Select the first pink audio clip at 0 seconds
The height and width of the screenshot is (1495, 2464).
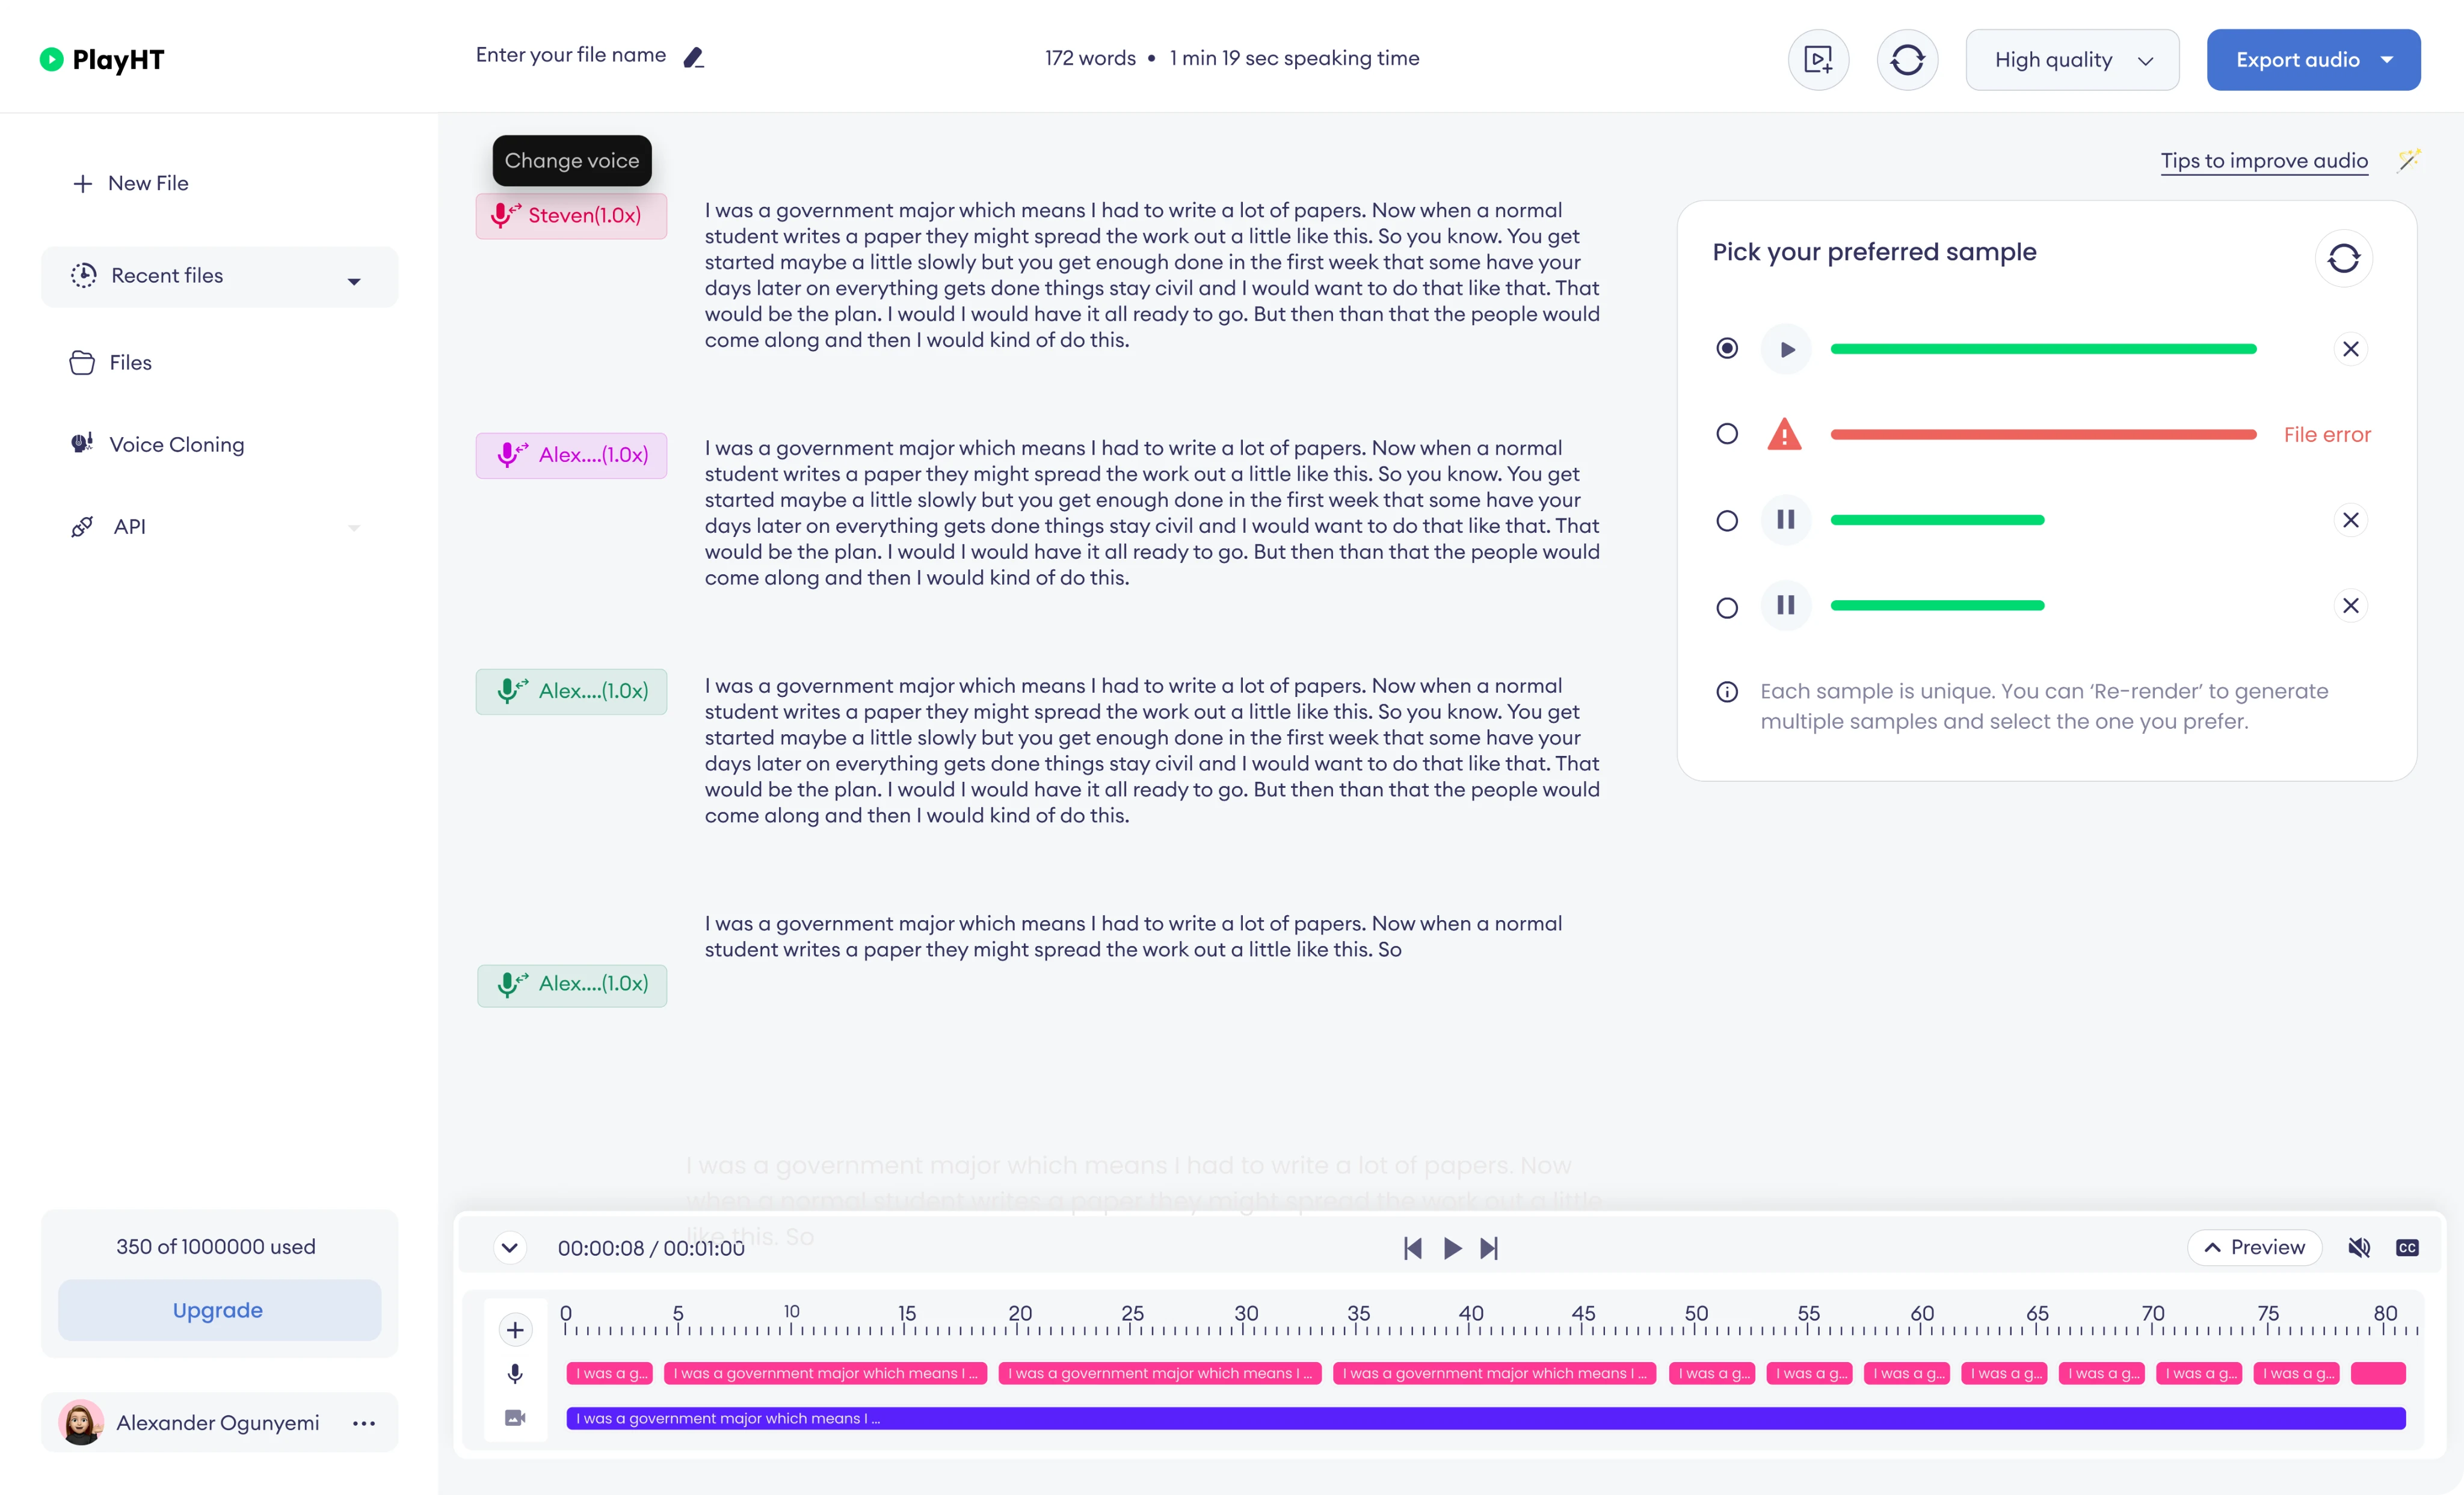pyautogui.click(x=610, y=1374)
